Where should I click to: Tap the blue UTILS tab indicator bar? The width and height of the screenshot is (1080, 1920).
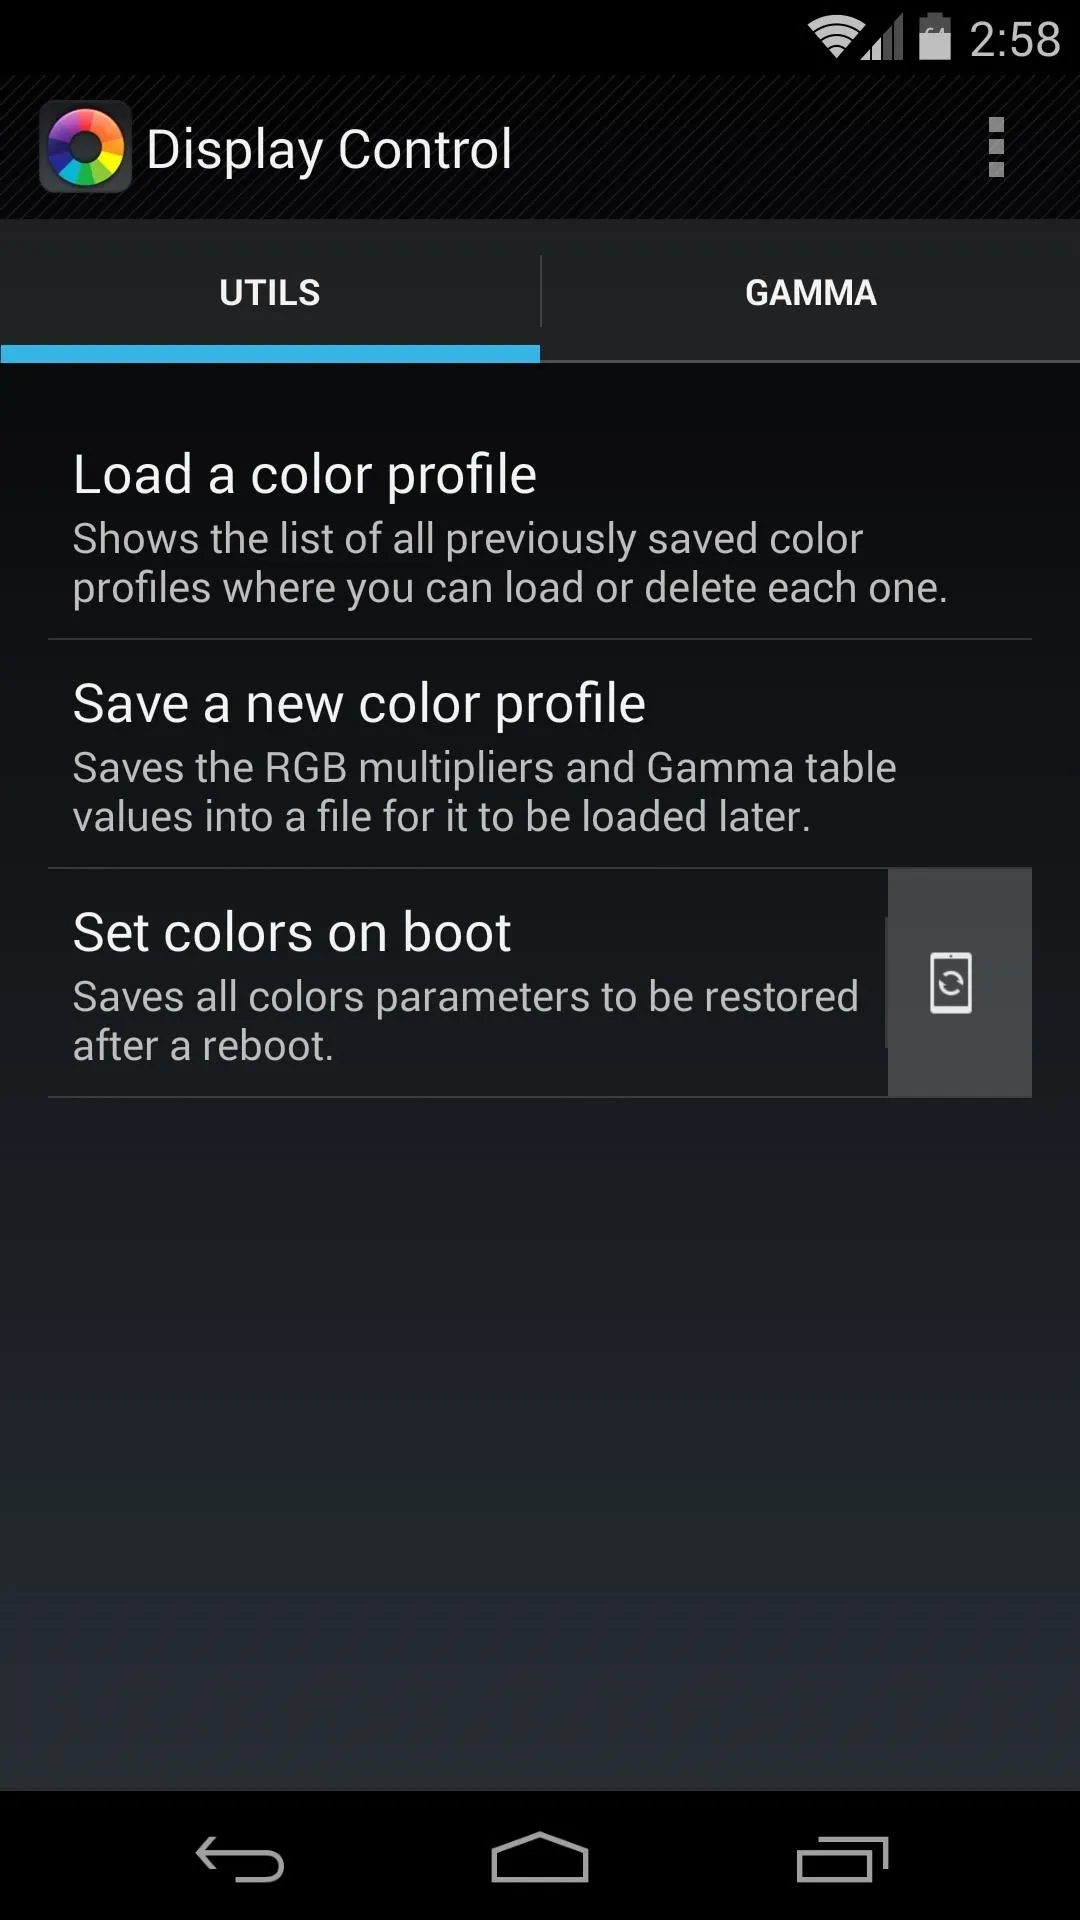tap(270, 353)
